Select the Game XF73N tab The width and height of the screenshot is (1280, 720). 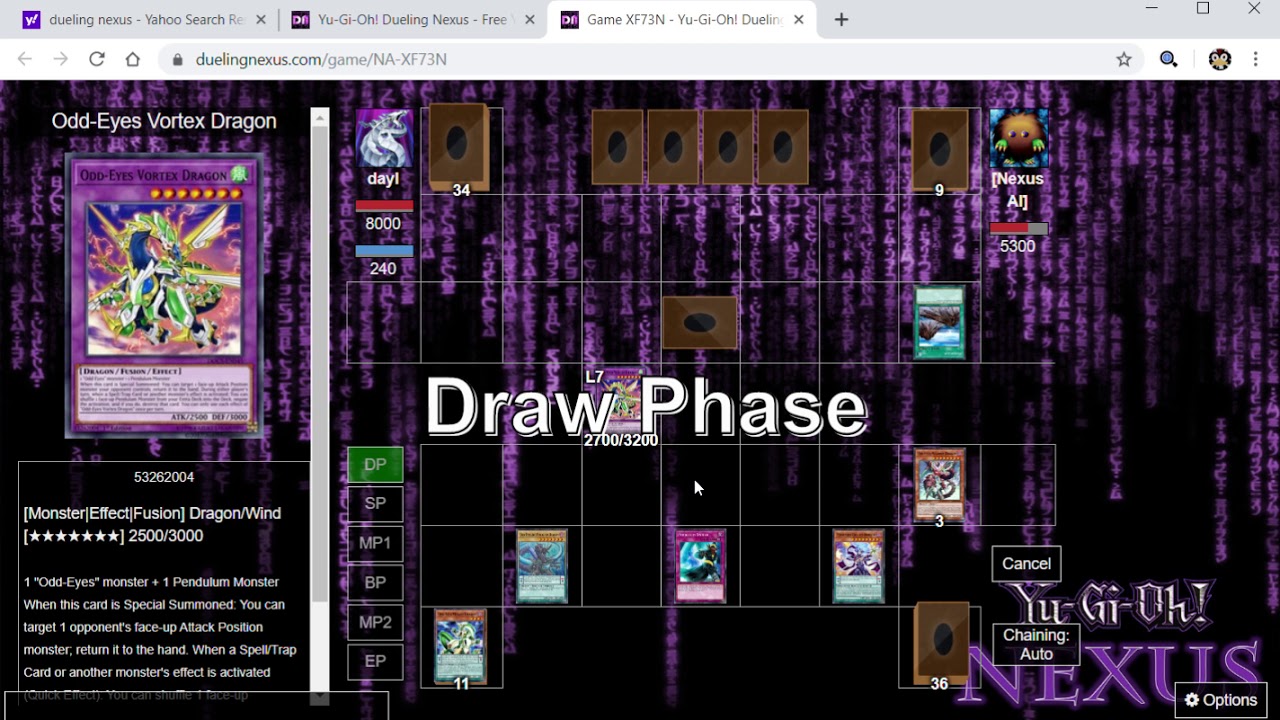(683, 20)
